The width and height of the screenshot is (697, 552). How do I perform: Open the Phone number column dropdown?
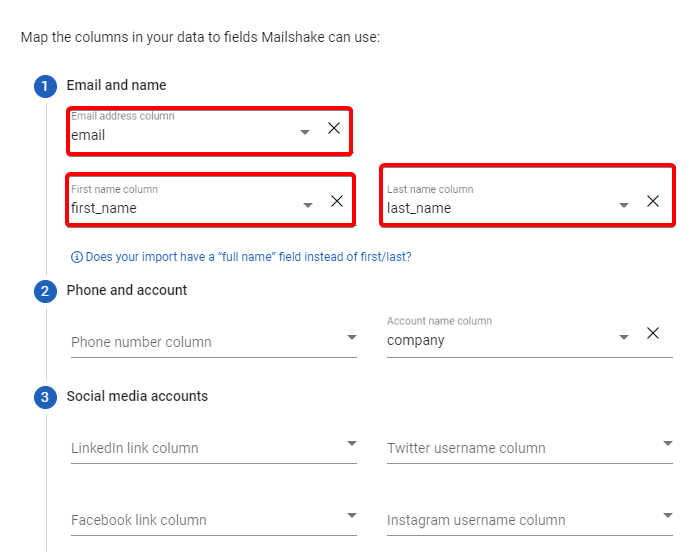point(213,342)
